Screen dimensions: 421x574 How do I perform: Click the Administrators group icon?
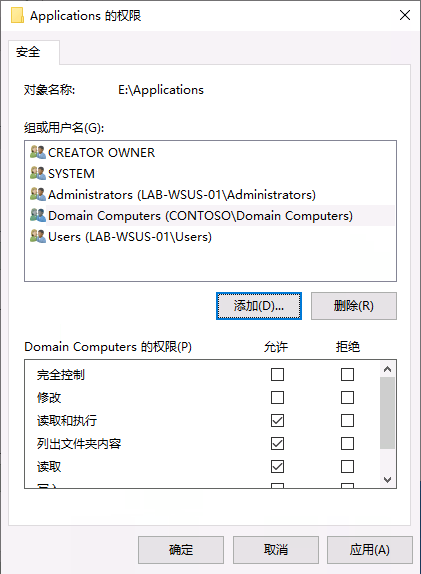click(38, 194)
